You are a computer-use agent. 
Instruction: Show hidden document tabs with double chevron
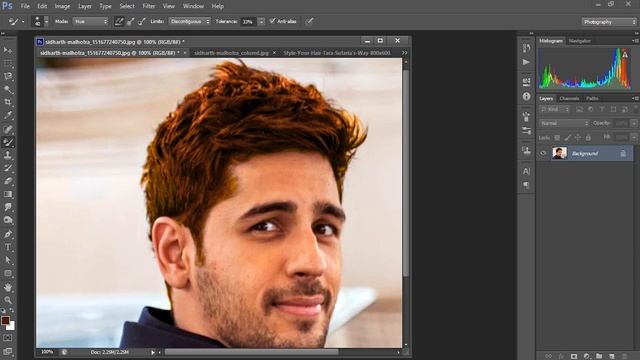click(404, 53)
